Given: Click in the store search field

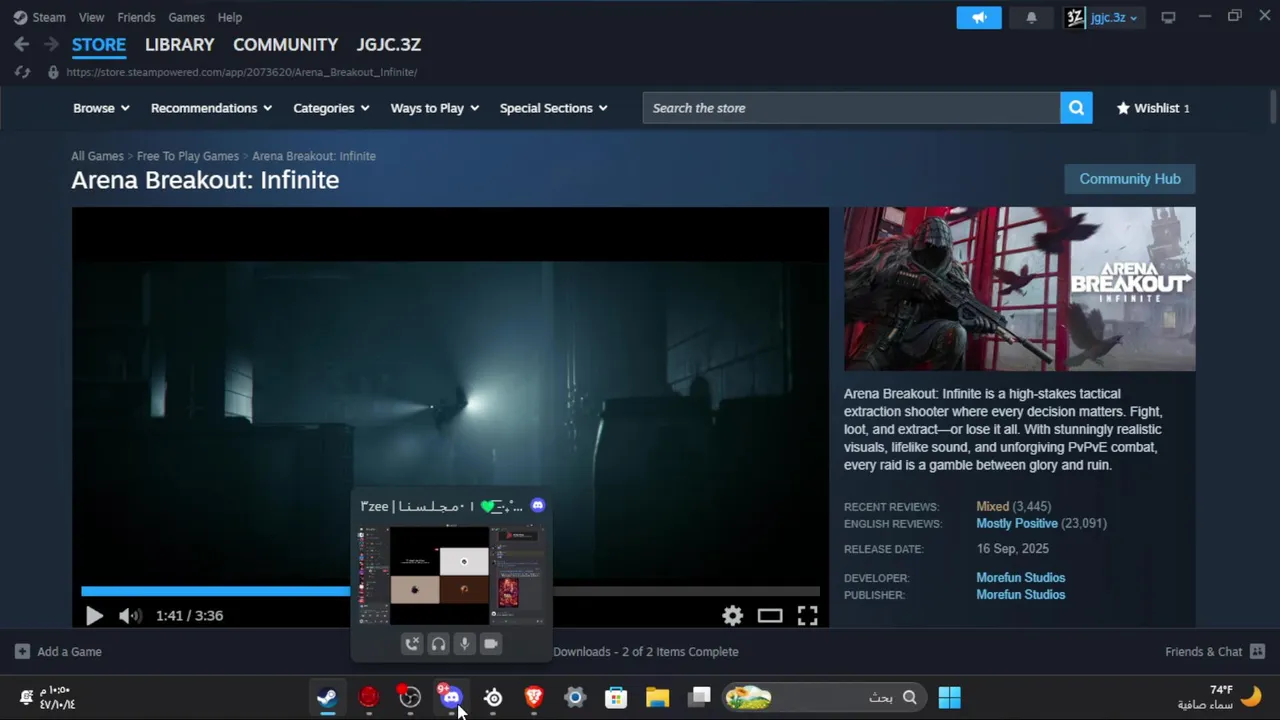Looking at the screenshot, I should [851, 108].
